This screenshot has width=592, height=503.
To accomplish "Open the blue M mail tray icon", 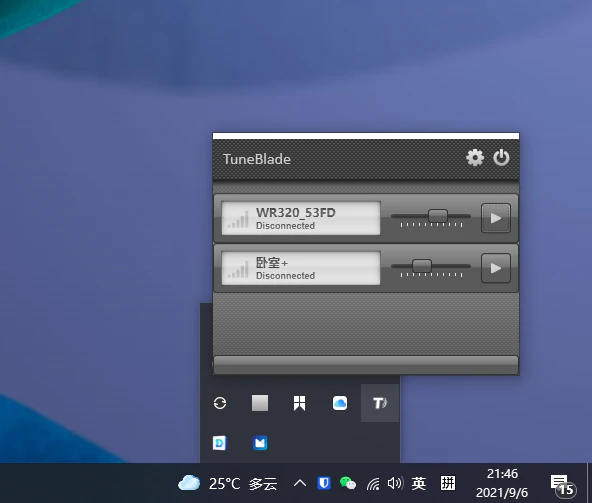I will click(x=260, y=443).
